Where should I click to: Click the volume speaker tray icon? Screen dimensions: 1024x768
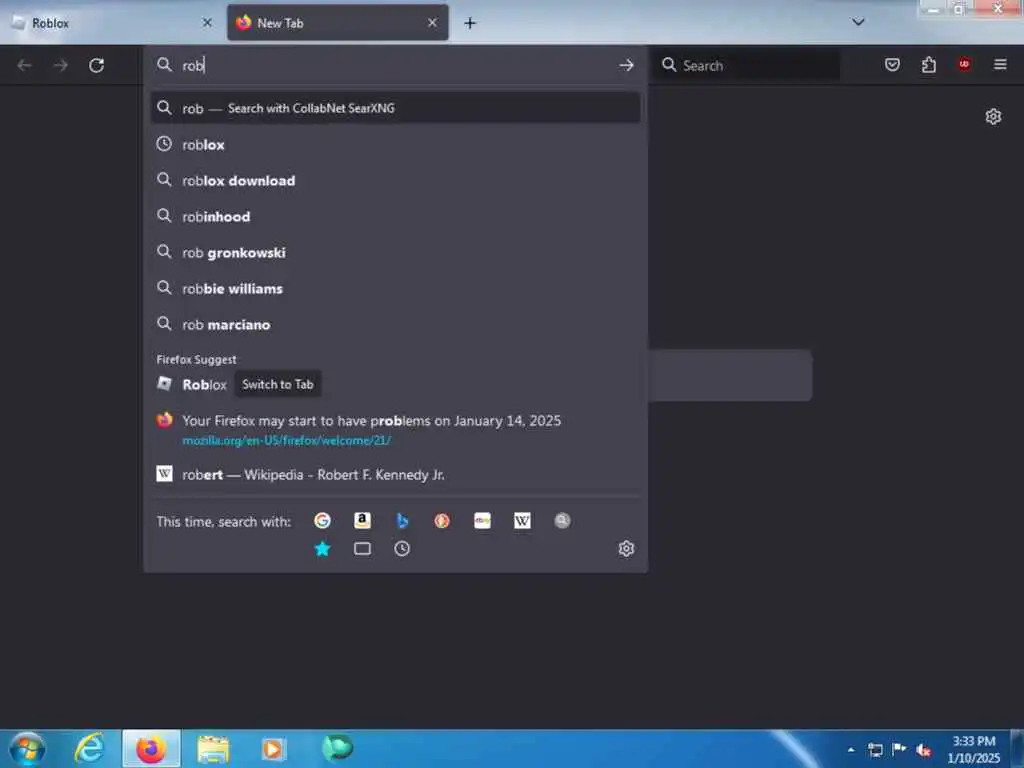pyautogui.click(x=923, y=750)
